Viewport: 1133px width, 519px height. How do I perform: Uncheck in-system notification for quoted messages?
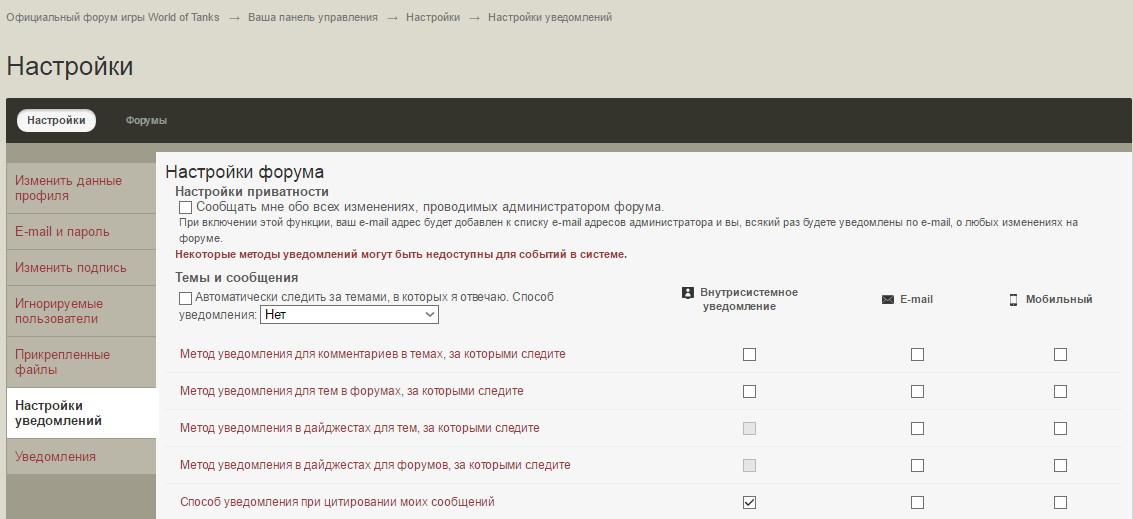749,502
